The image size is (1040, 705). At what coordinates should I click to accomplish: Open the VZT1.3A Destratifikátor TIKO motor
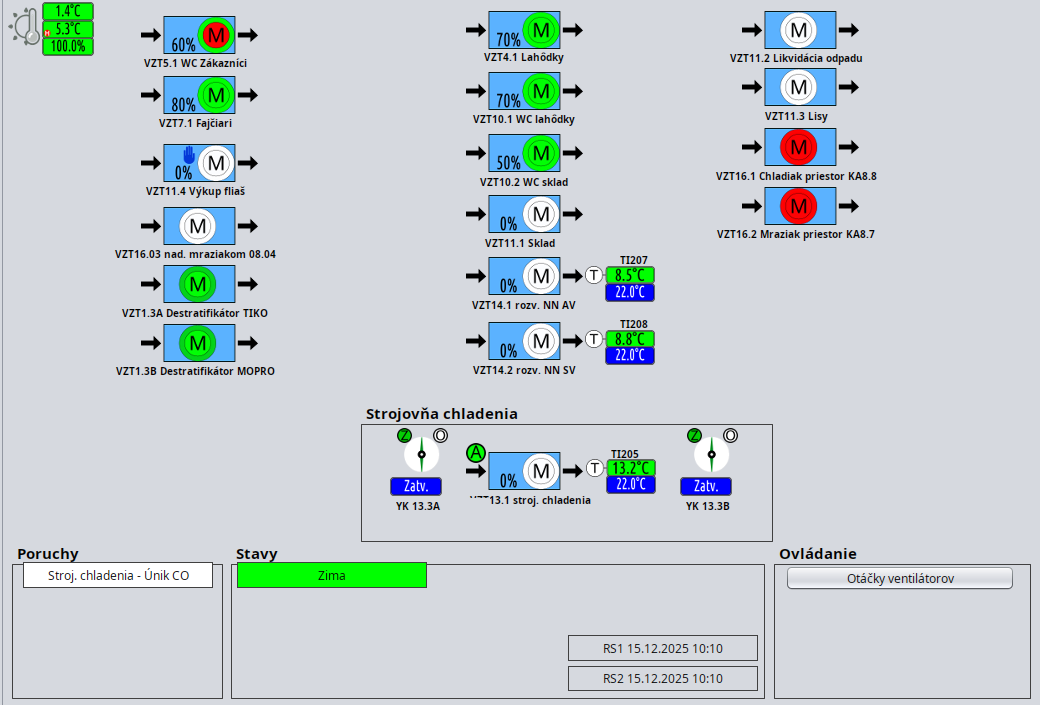point(198,284)
